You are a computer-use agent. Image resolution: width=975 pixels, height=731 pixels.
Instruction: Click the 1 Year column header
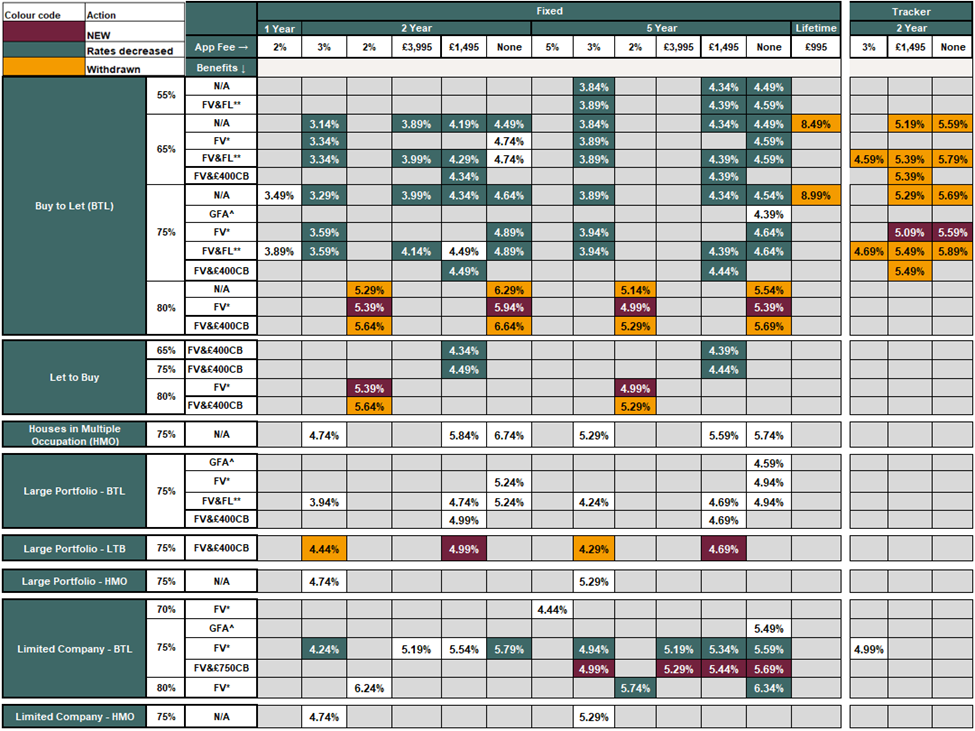pos(279,28)
